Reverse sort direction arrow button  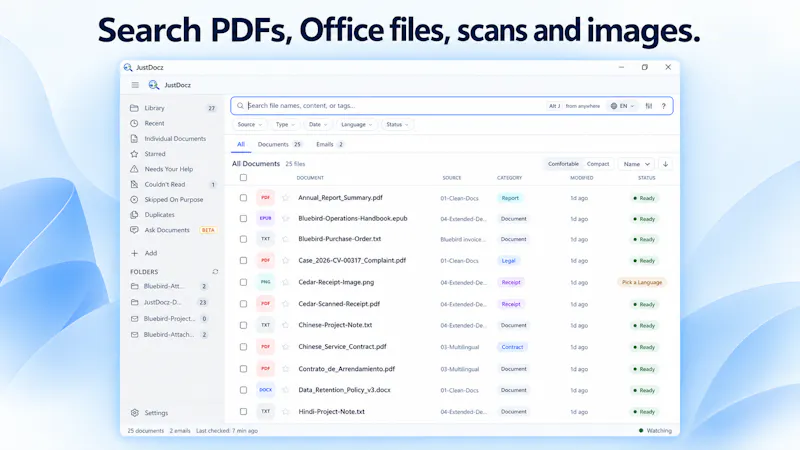click(x=665, y=164)
